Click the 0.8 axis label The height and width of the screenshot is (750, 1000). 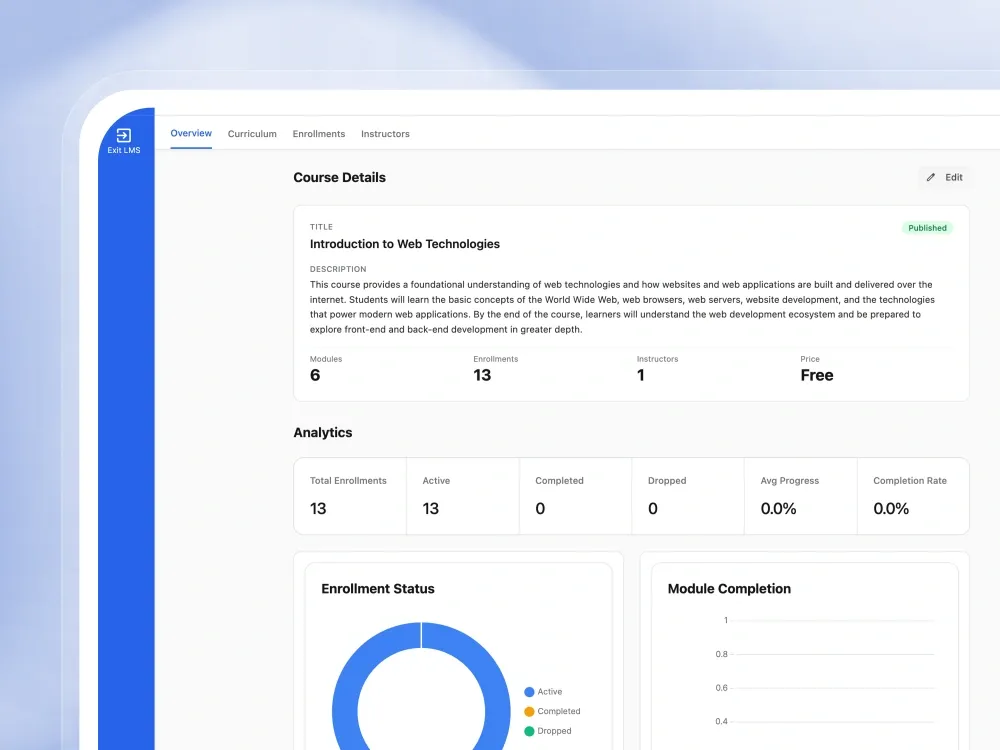(x=721, y=654)
